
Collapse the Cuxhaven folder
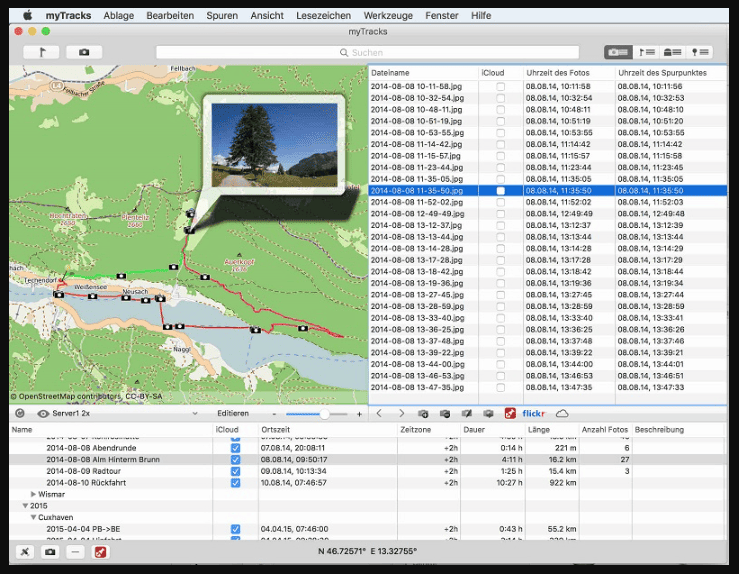coord(33,517)
